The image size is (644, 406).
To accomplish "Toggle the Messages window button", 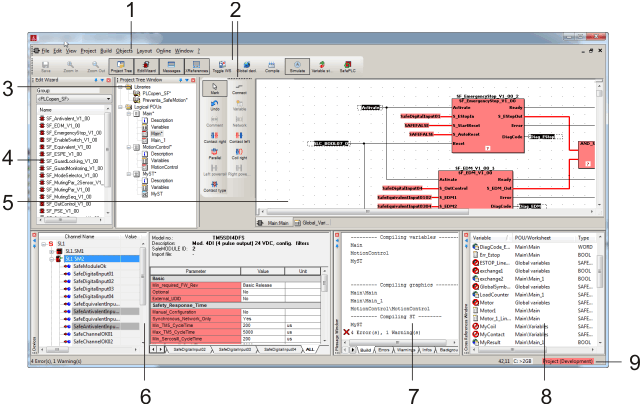I will [x=171, y=66].
